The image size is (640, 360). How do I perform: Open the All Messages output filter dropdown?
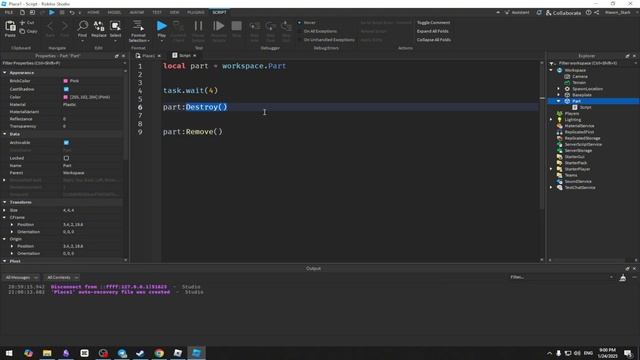(22, 278)
